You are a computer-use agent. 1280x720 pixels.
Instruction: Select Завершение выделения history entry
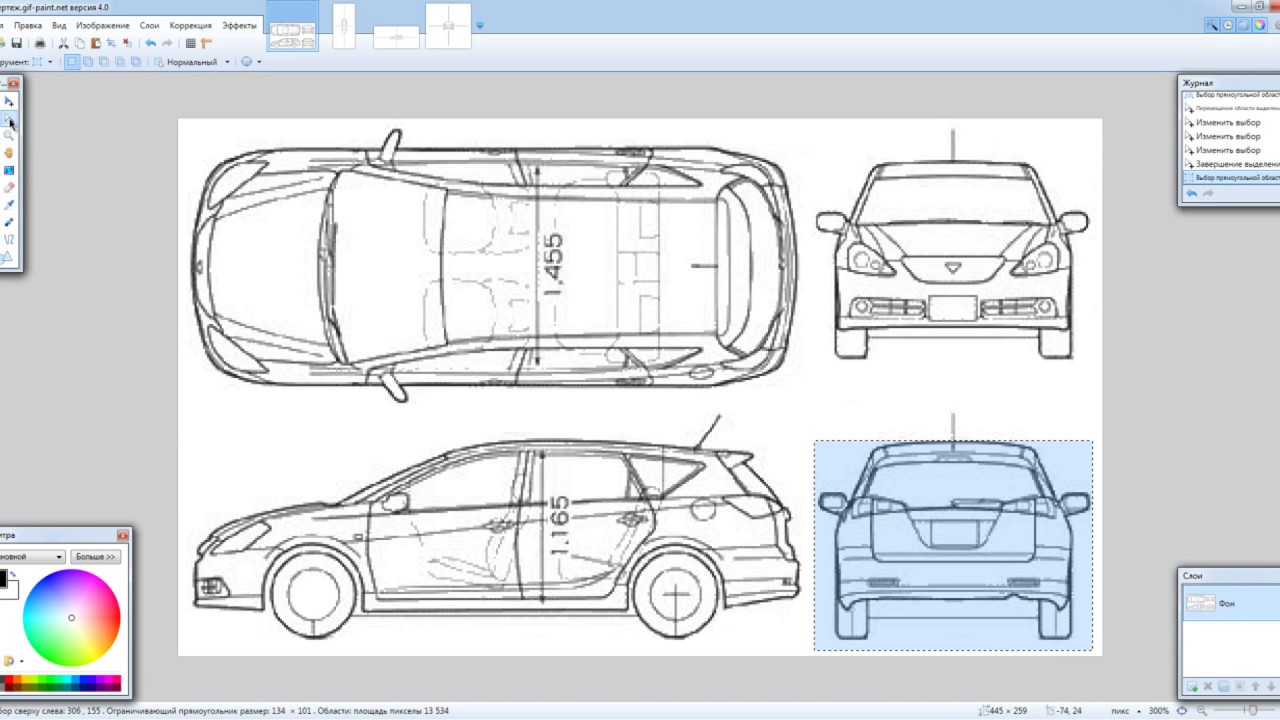coord(1232,164)
